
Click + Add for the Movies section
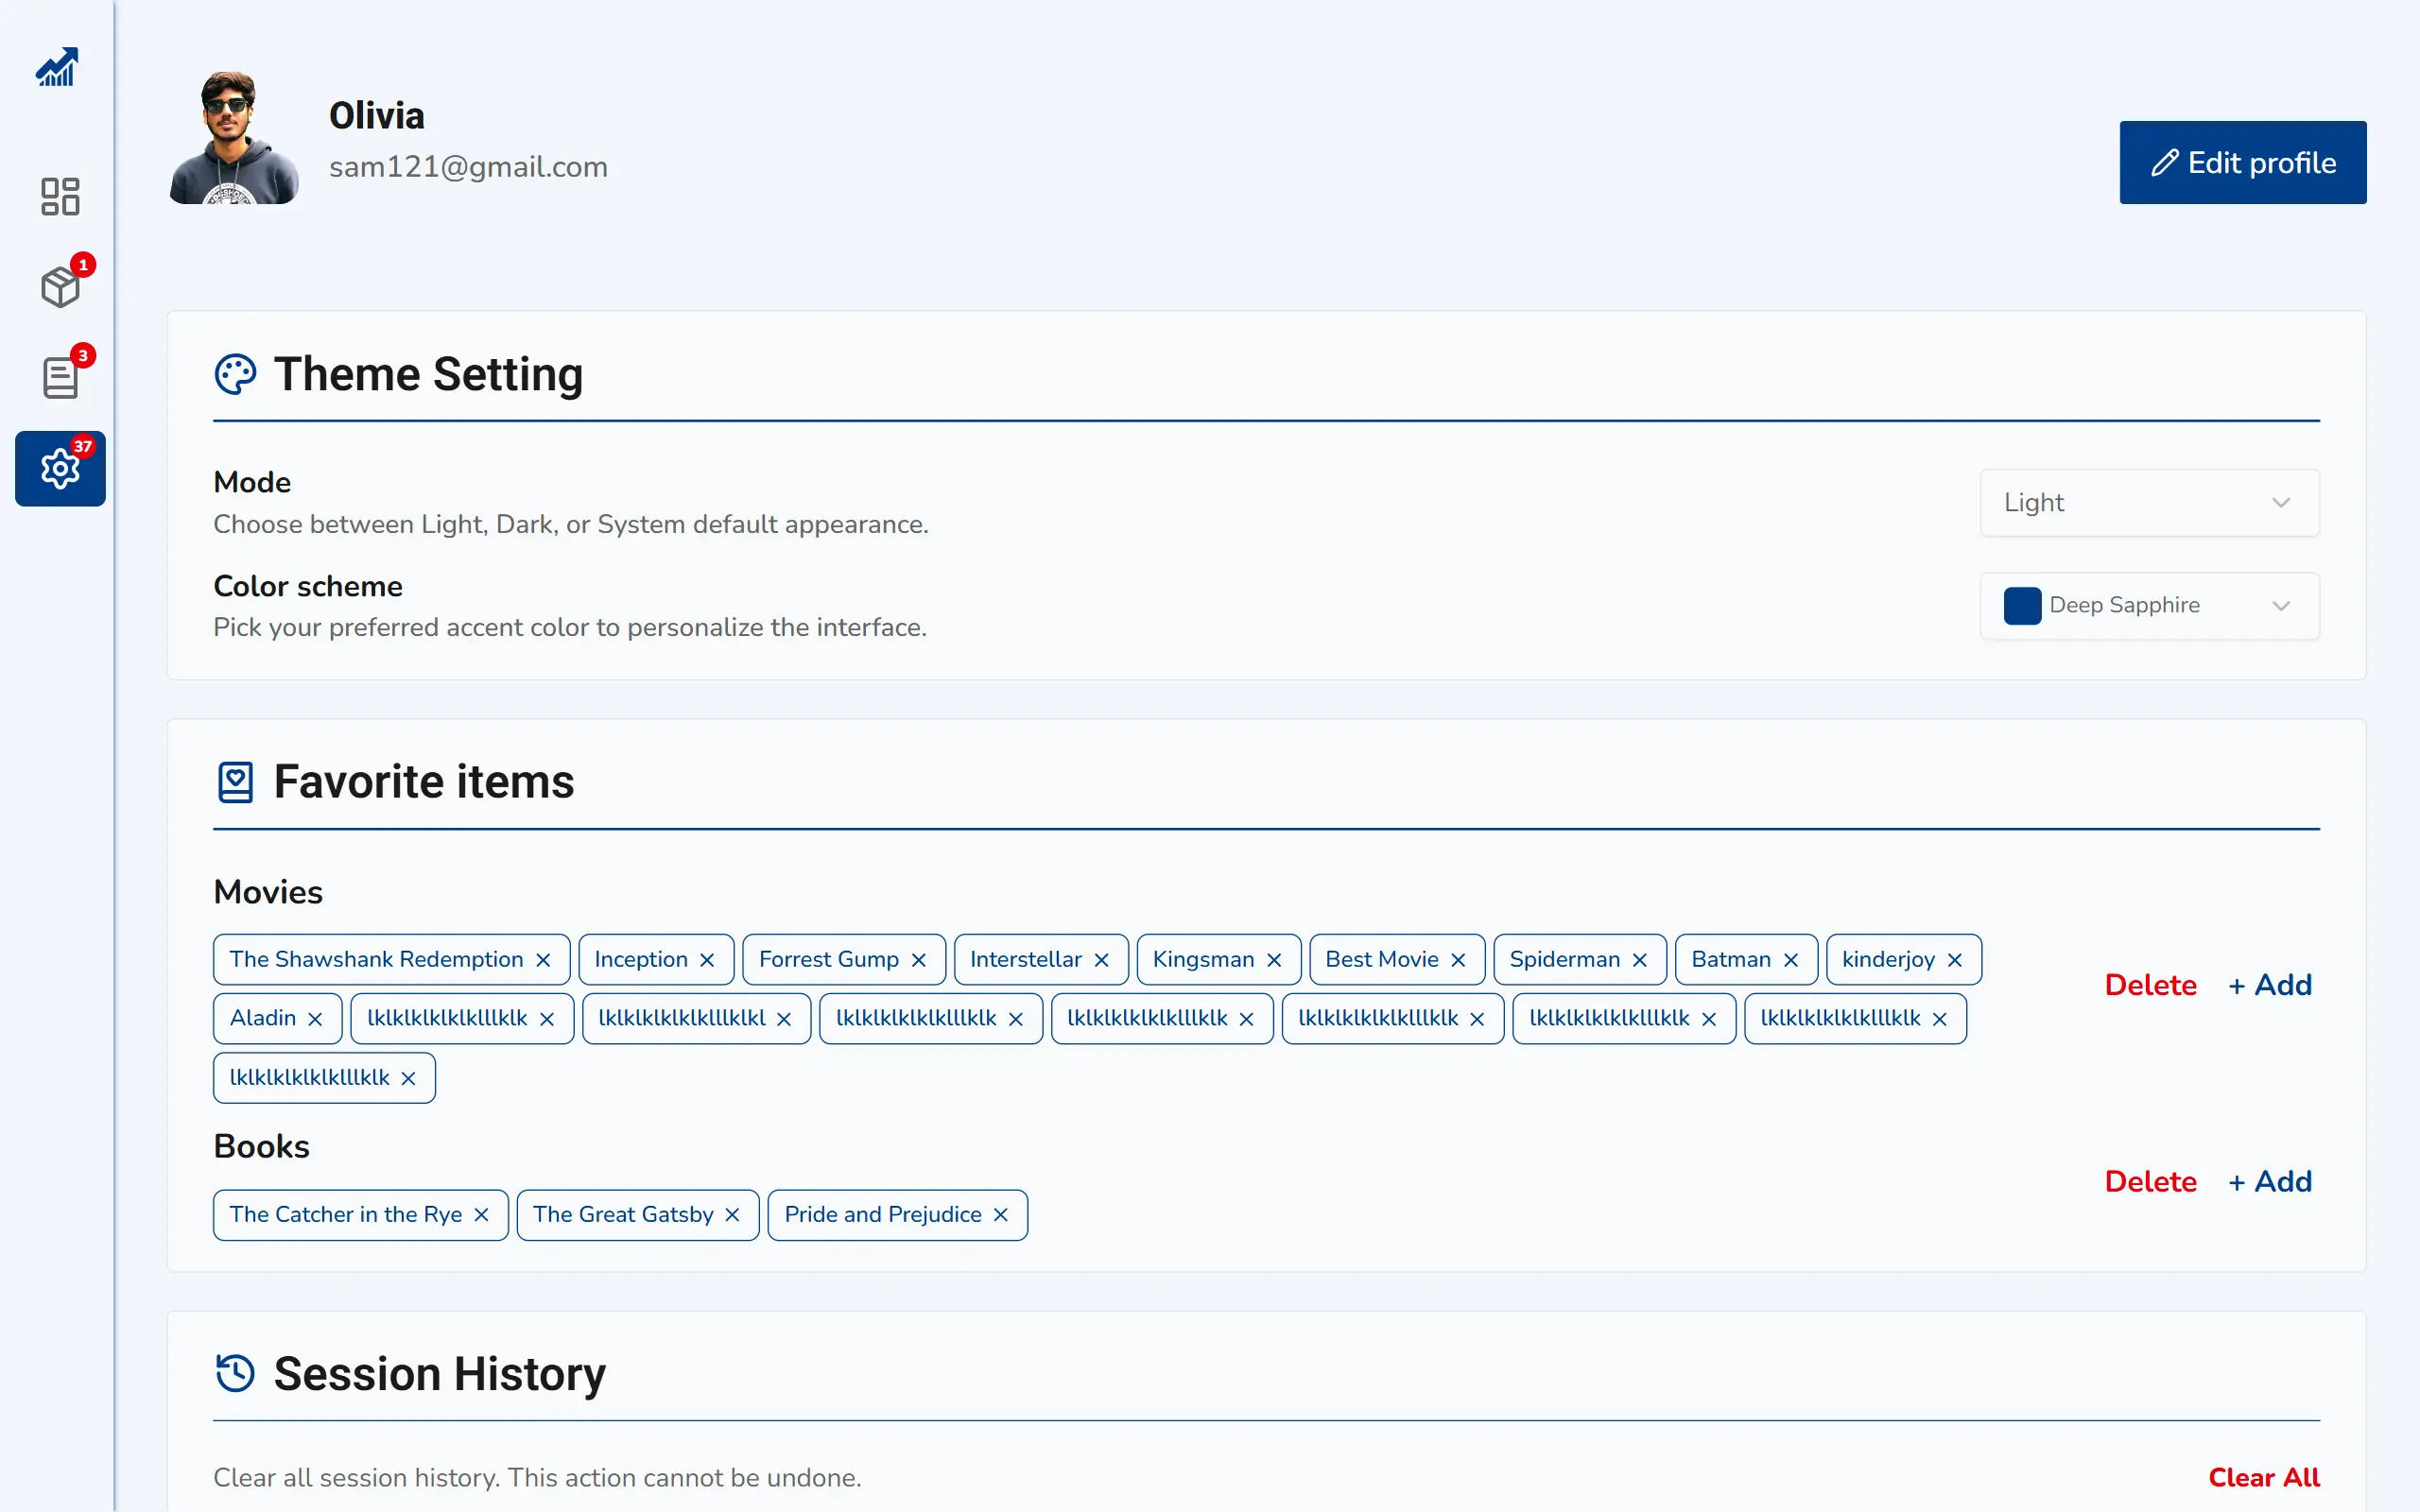coord(2270,985)
